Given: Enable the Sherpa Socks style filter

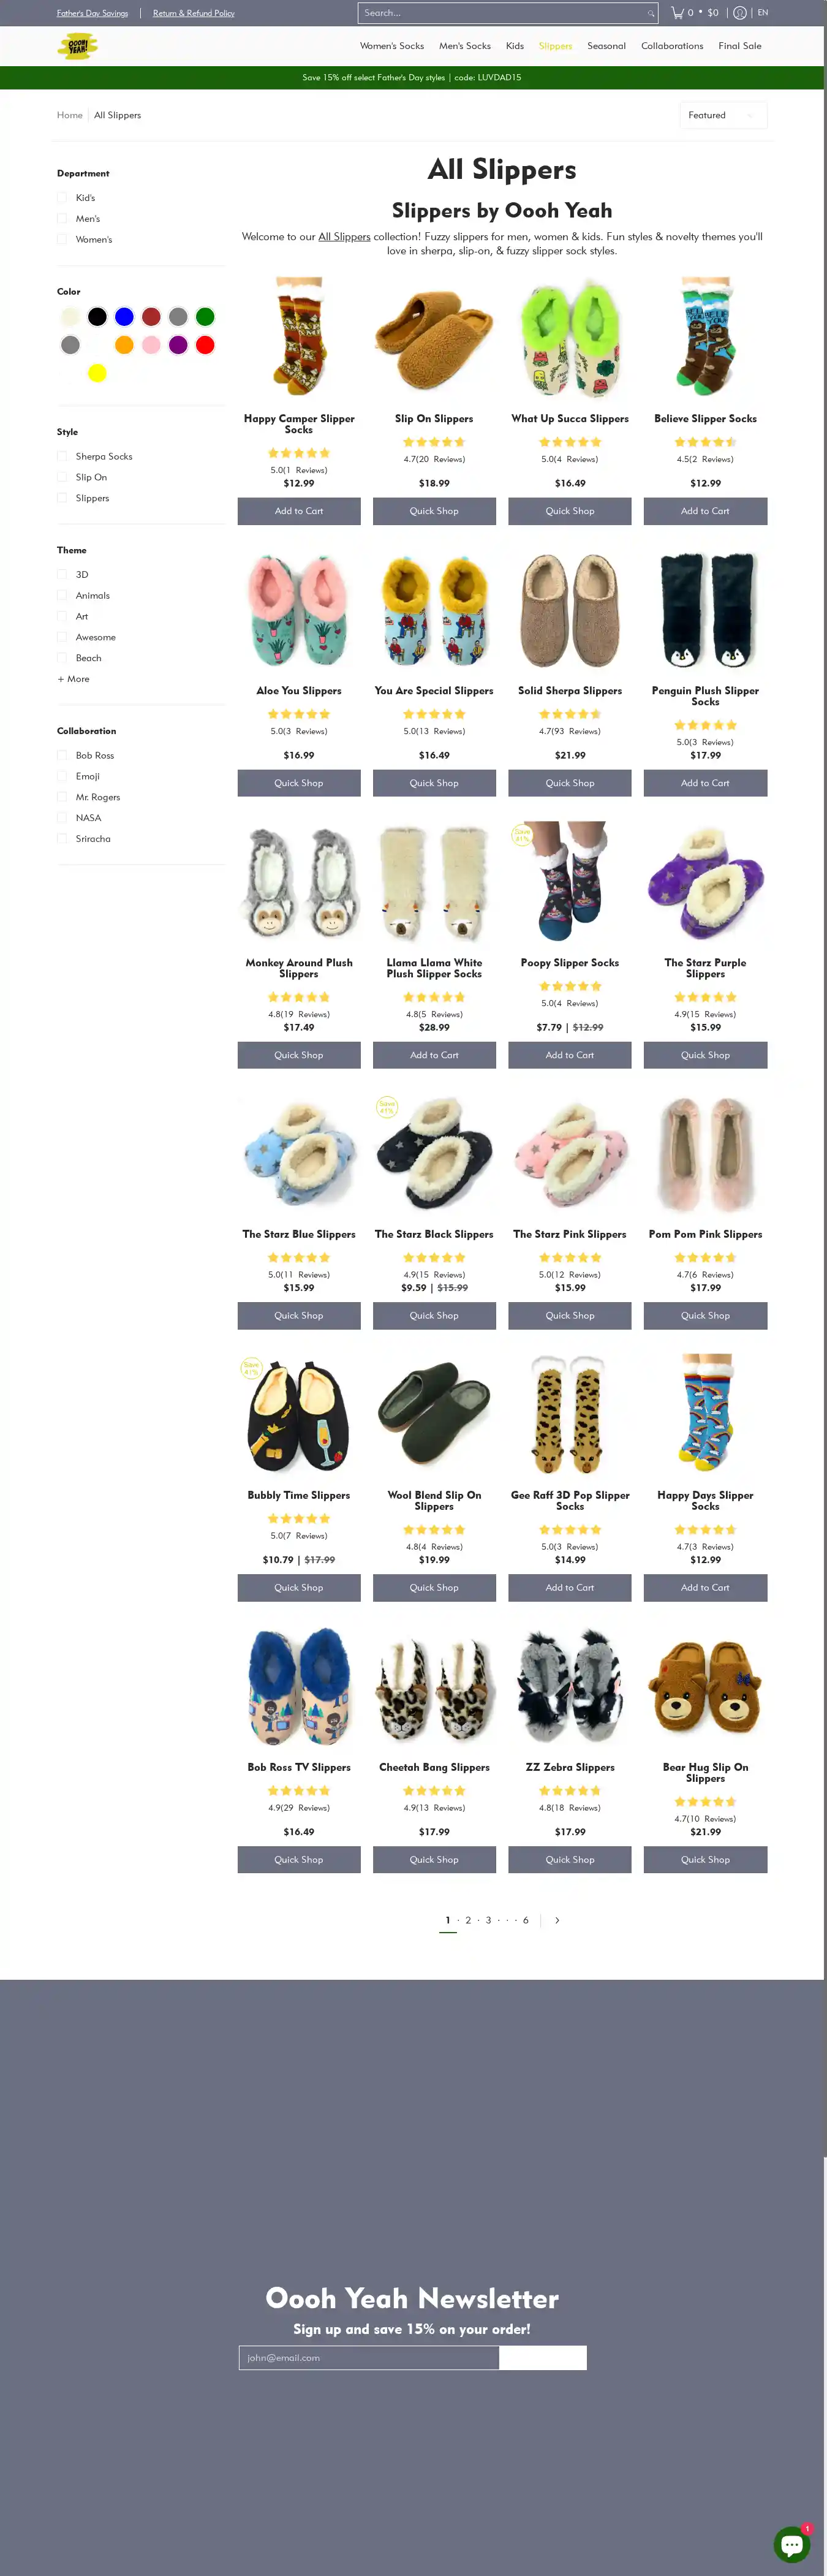Looking at the screenshot, I should [x=62, y=456].
